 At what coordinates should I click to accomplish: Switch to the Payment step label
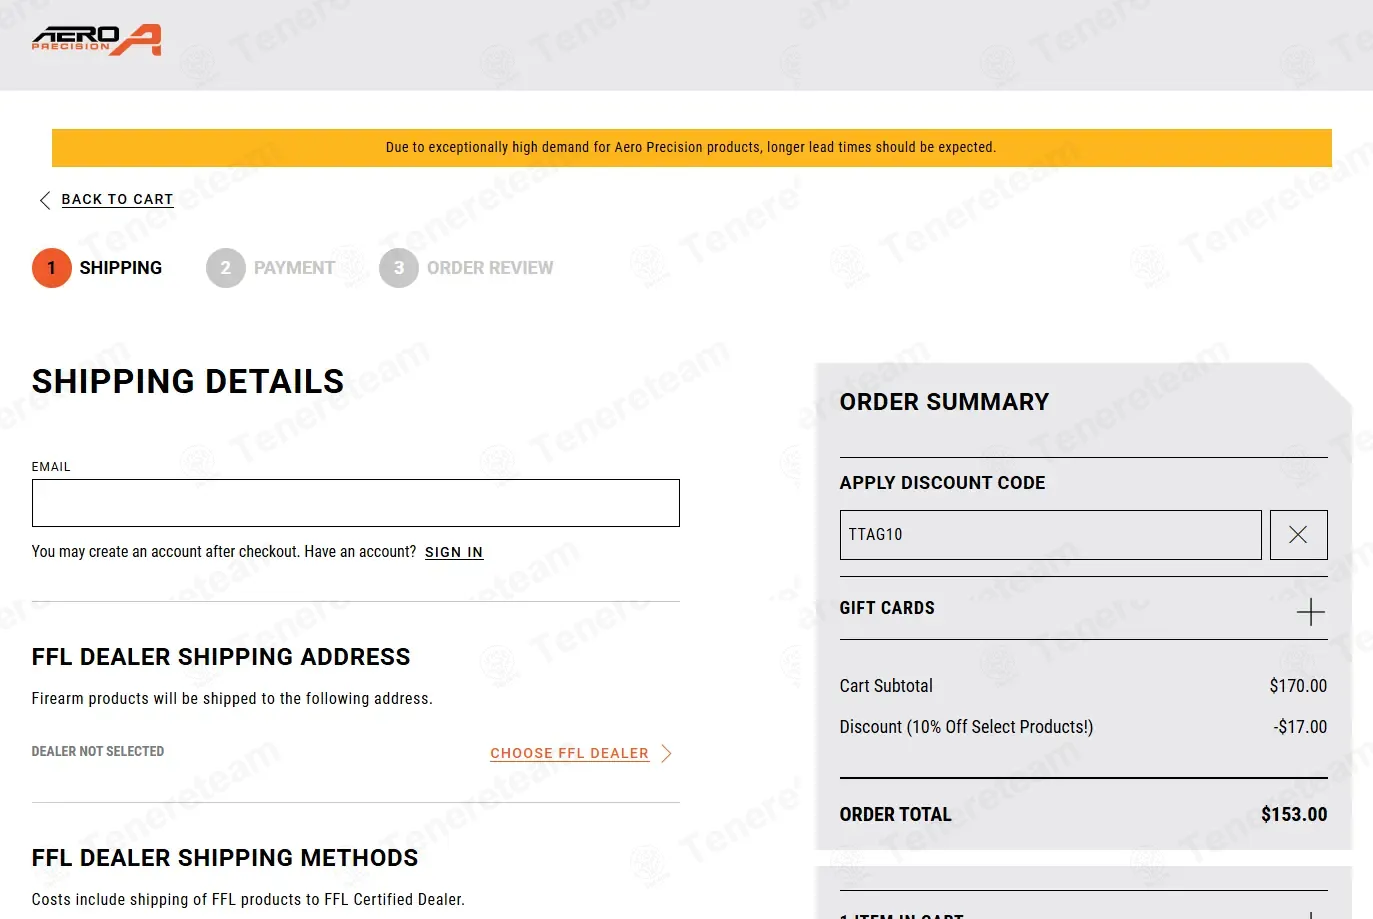coord(294,268)
